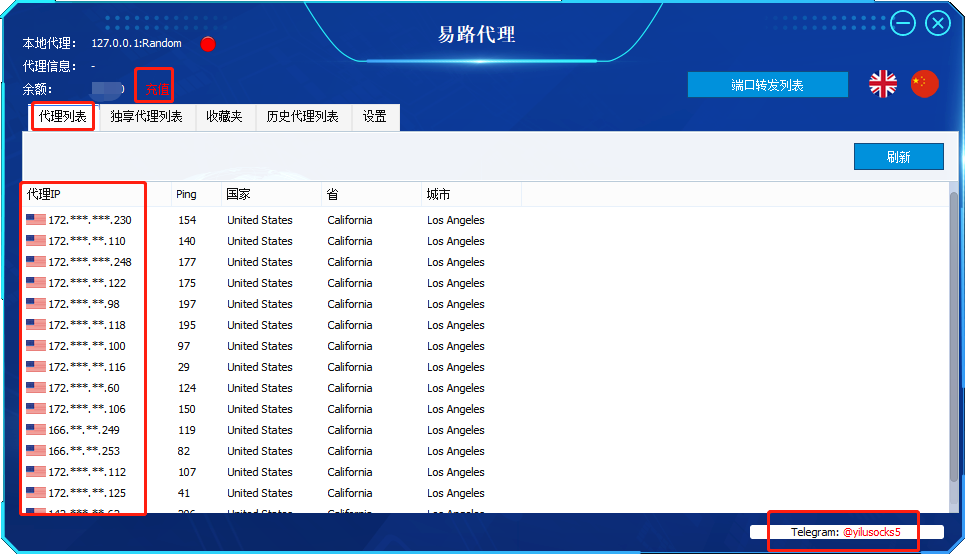Open the 设置 settings tab
This screenshot has width=967, height=554.
375,117
